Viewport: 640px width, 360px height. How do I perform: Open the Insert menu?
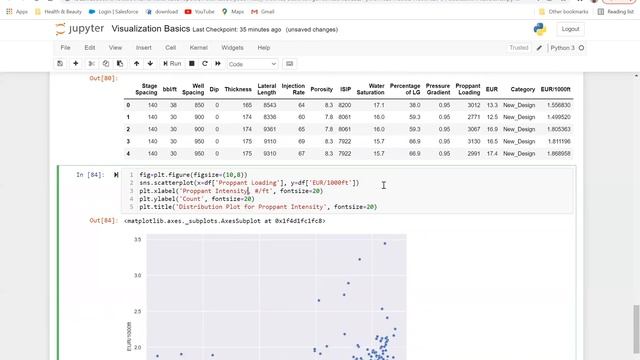point(144,48)
